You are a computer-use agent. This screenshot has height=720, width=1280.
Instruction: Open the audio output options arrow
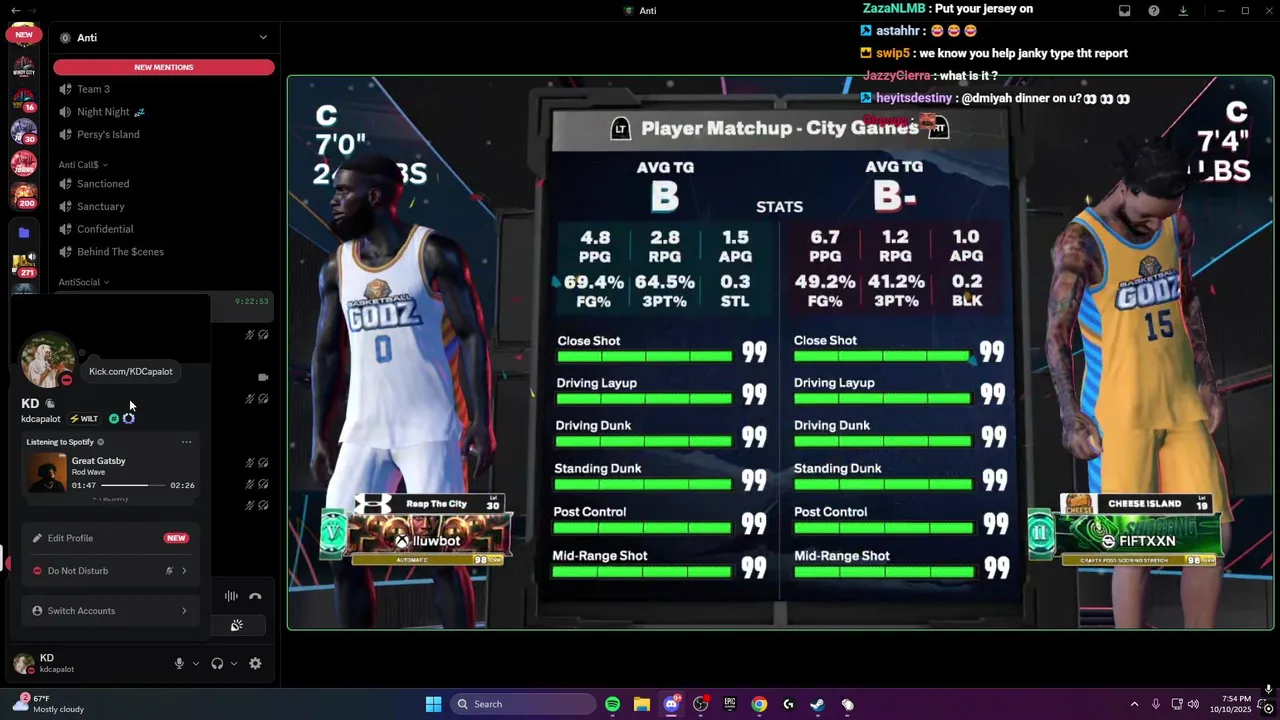(x=233, y=663)
